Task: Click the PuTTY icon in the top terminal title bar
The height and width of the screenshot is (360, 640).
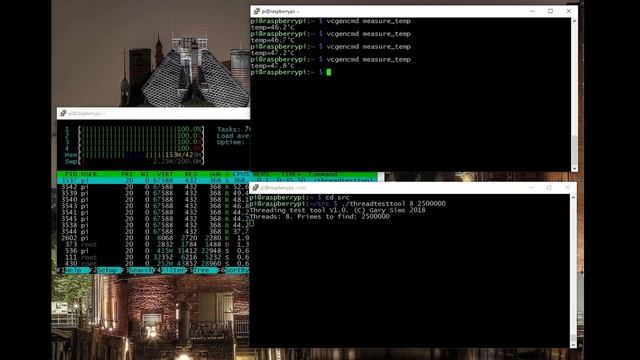Action: pyautogui.click(x=257, y=11)
